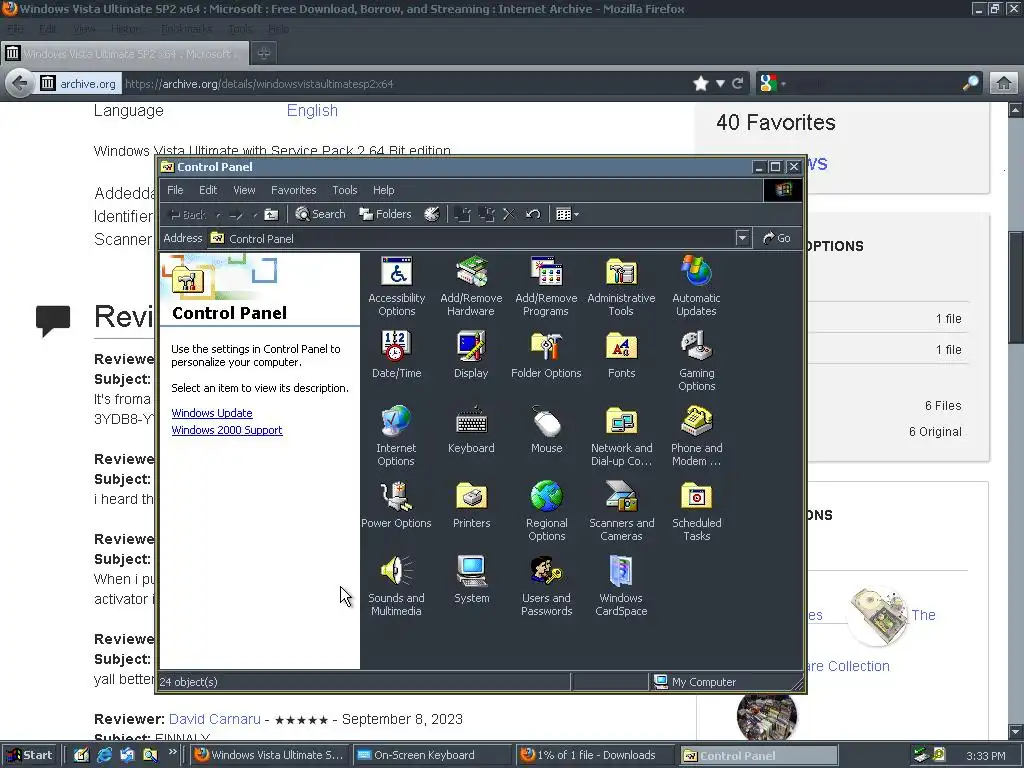
Task: Open the English language link
Action: (x=312, y=110)
